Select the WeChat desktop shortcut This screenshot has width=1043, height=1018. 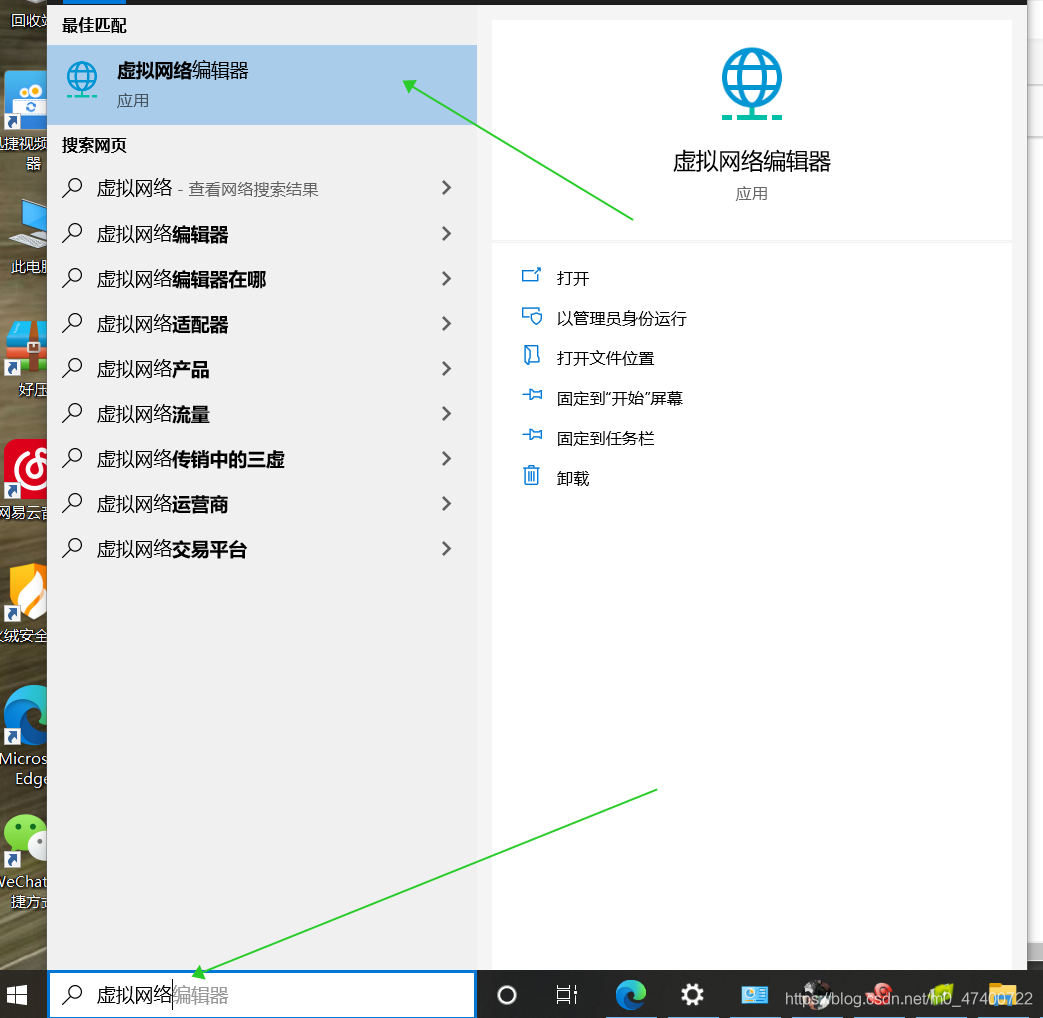(x=24, y=862)
